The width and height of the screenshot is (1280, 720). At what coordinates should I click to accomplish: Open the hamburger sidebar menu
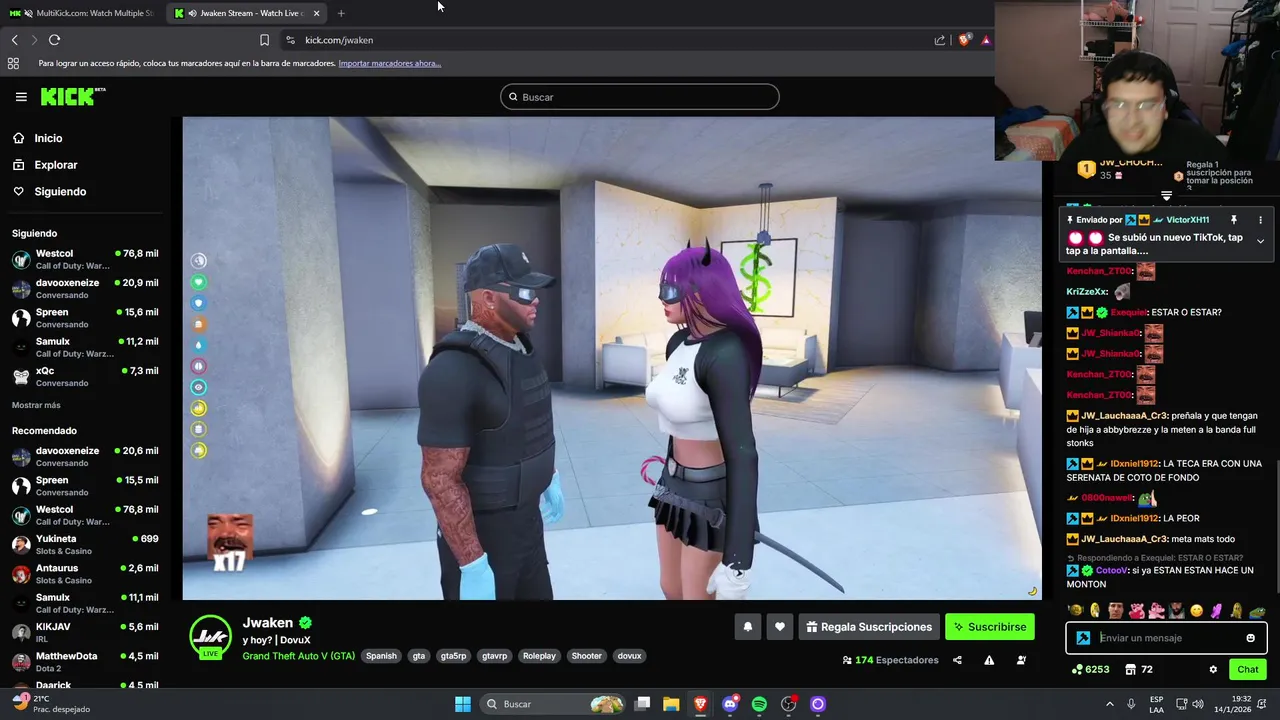21,97
